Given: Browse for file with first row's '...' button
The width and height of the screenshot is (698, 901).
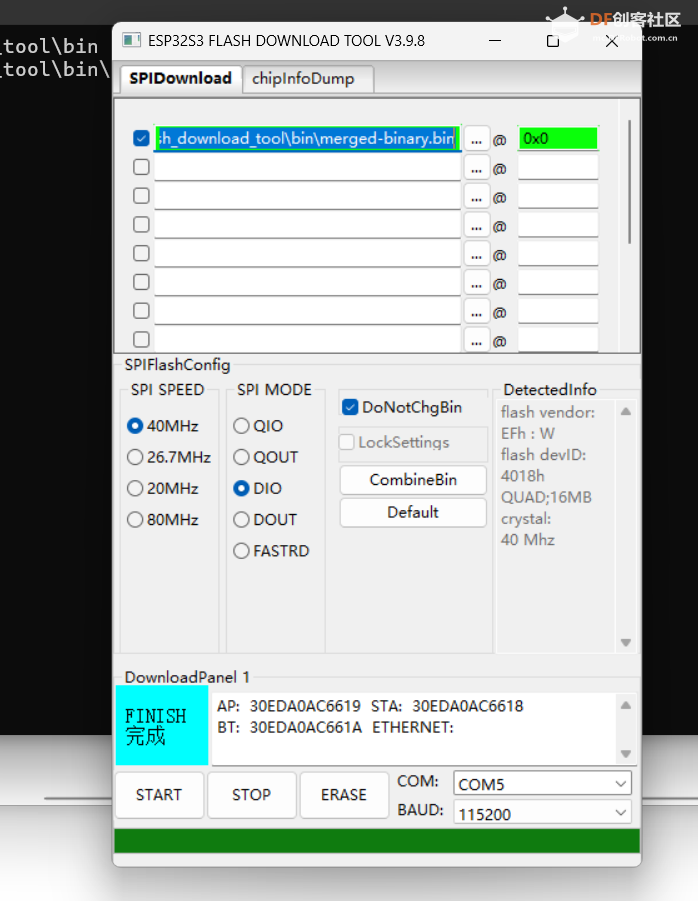Looking at the screenshot, I should (x=476, y=139).
